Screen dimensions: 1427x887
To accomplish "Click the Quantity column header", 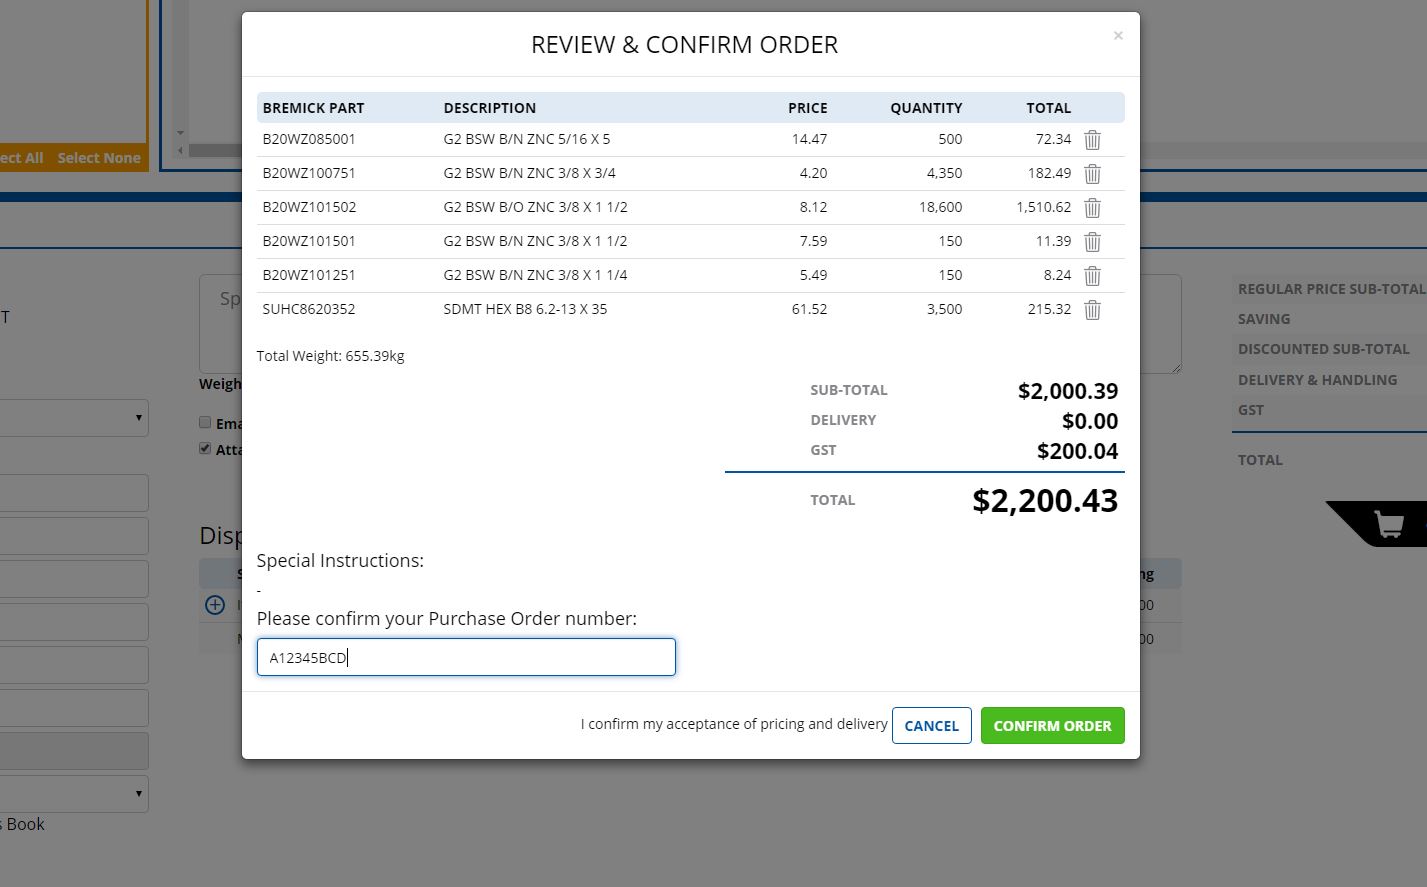I will coord(925,108).
